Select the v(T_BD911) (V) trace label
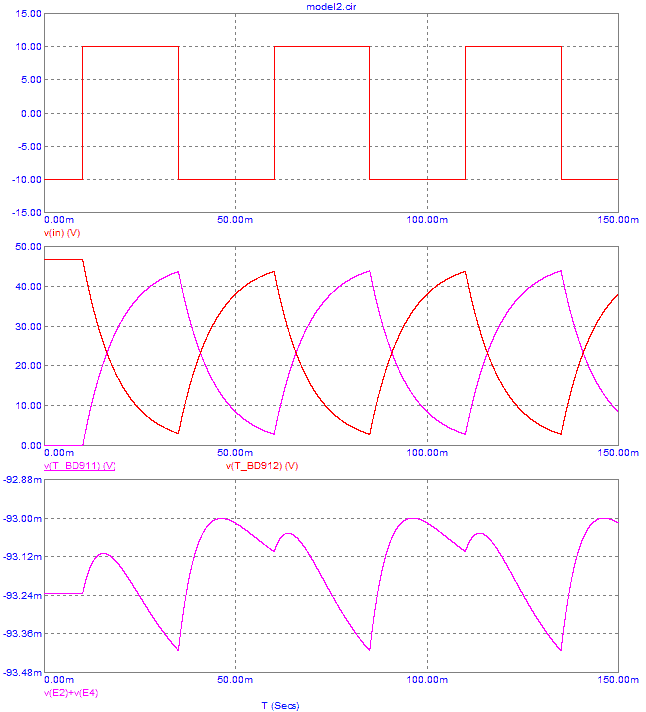 coord(79,466)
